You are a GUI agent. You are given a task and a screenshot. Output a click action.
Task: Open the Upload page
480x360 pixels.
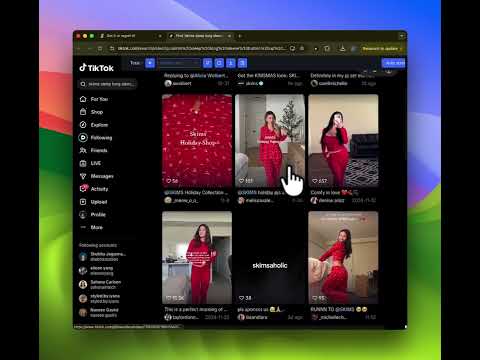(93, 202)
